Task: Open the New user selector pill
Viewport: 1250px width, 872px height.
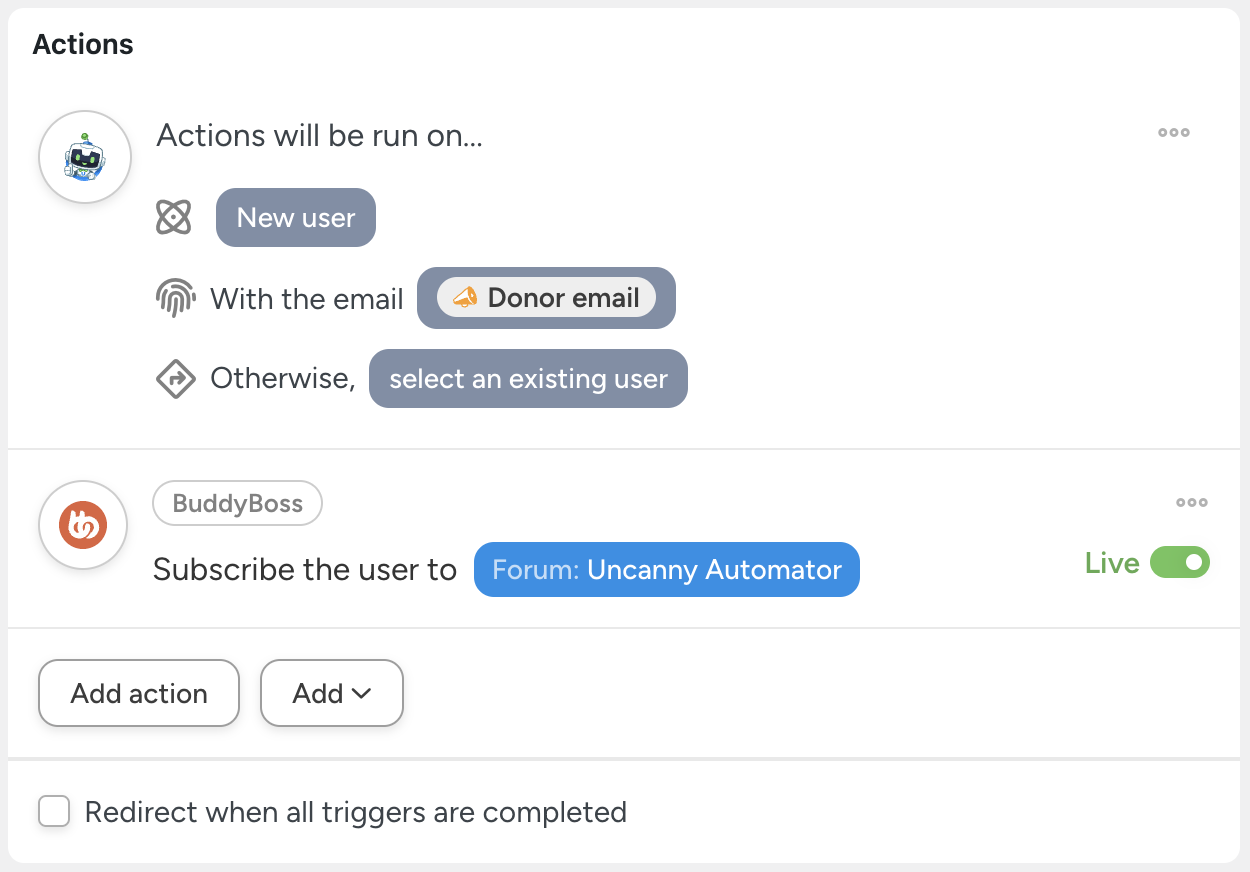Action: click(x=296, y=217)
